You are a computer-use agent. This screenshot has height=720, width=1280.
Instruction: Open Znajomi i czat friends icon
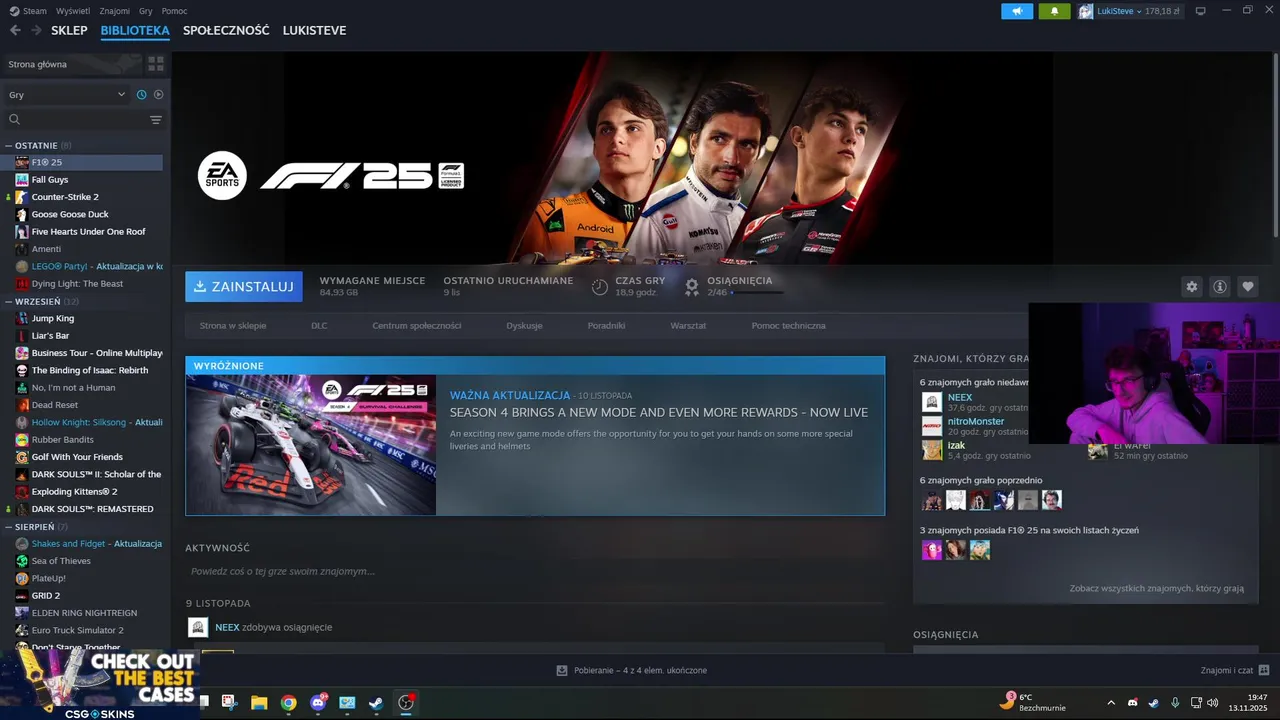(1264, 670)
